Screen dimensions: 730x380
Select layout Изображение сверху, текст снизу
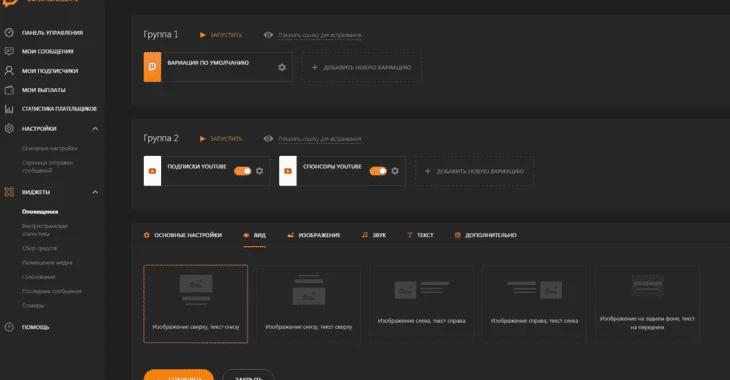(x=196, y=304)
